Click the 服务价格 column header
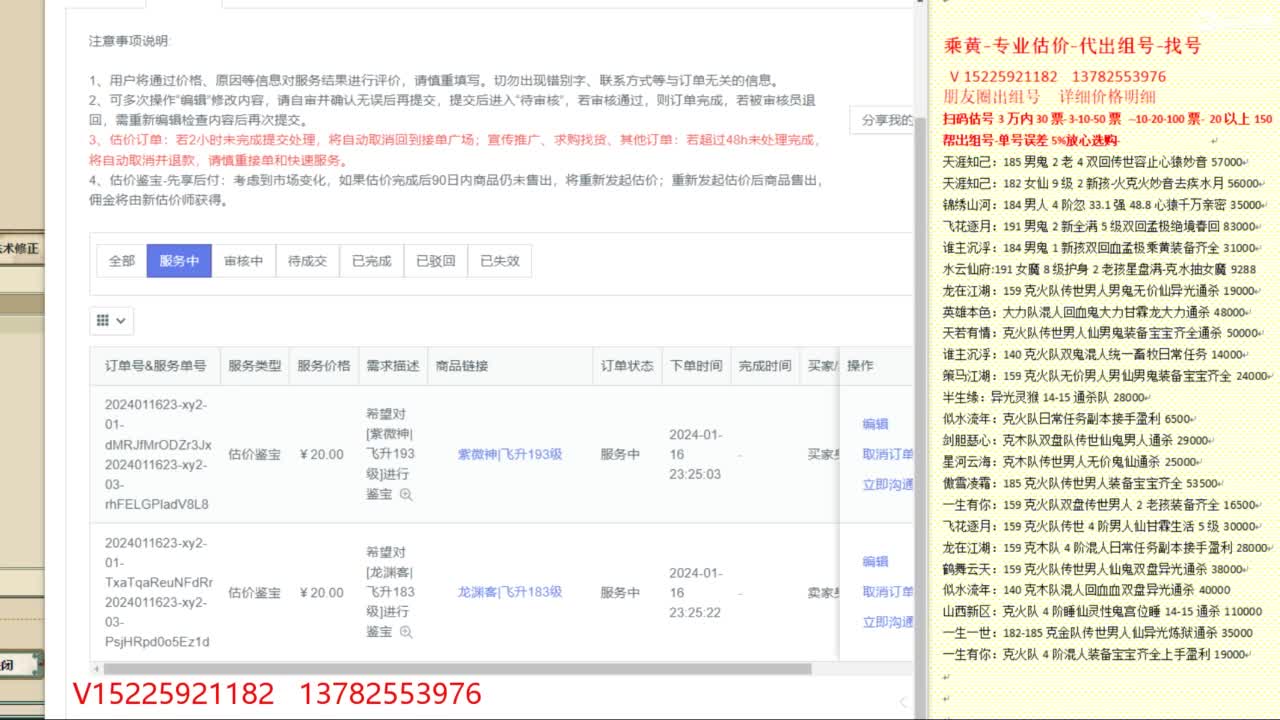1280x720 pixels. tap(323, 366)
